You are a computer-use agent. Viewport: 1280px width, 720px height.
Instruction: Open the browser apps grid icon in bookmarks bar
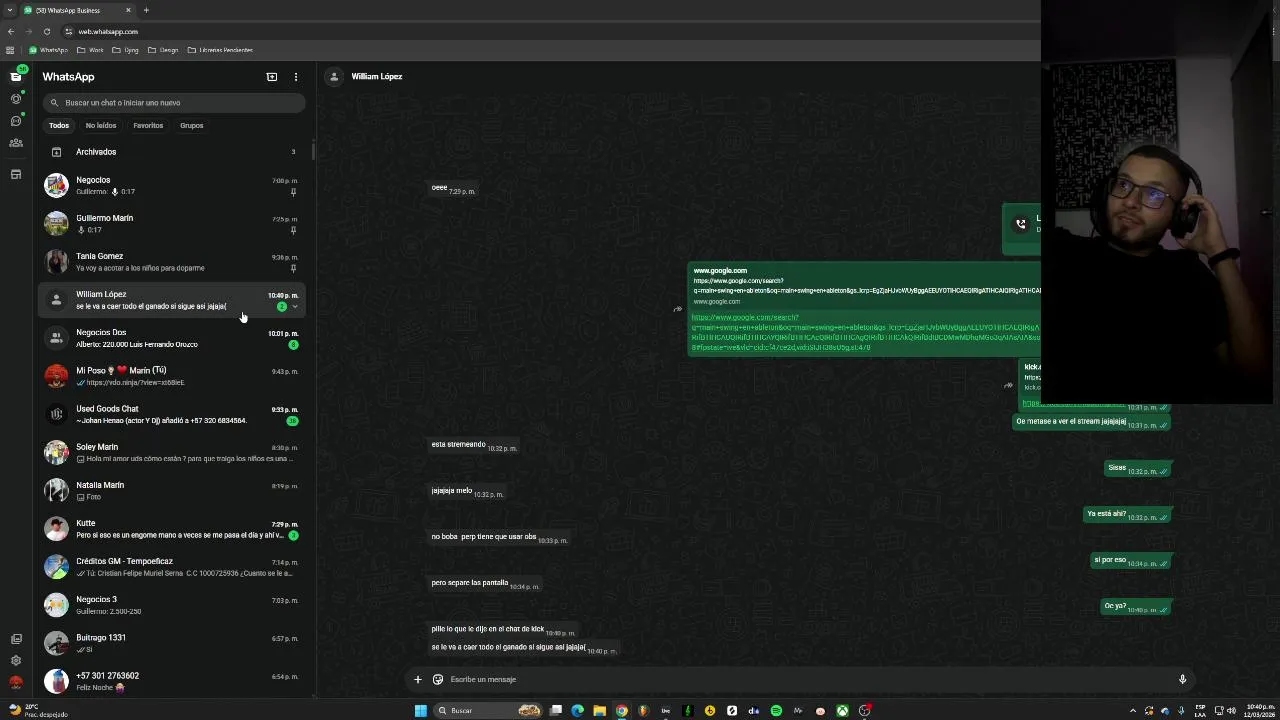[10, 50]
